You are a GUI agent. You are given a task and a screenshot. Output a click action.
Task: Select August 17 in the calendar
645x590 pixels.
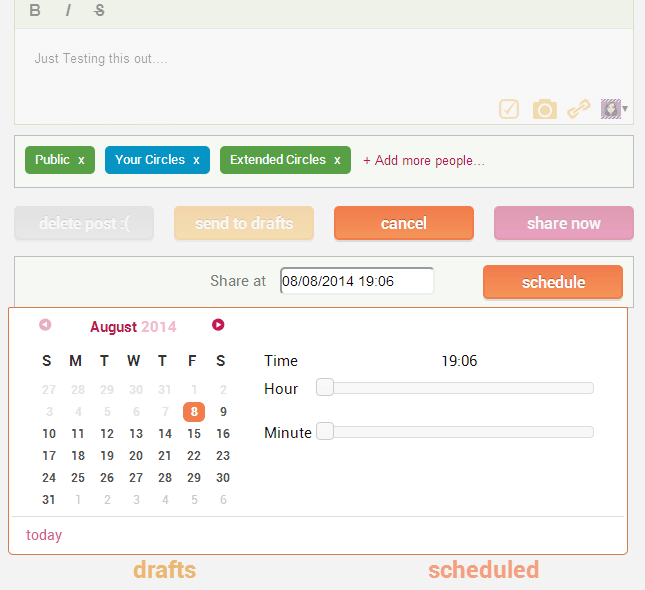[x=49, y=456]
